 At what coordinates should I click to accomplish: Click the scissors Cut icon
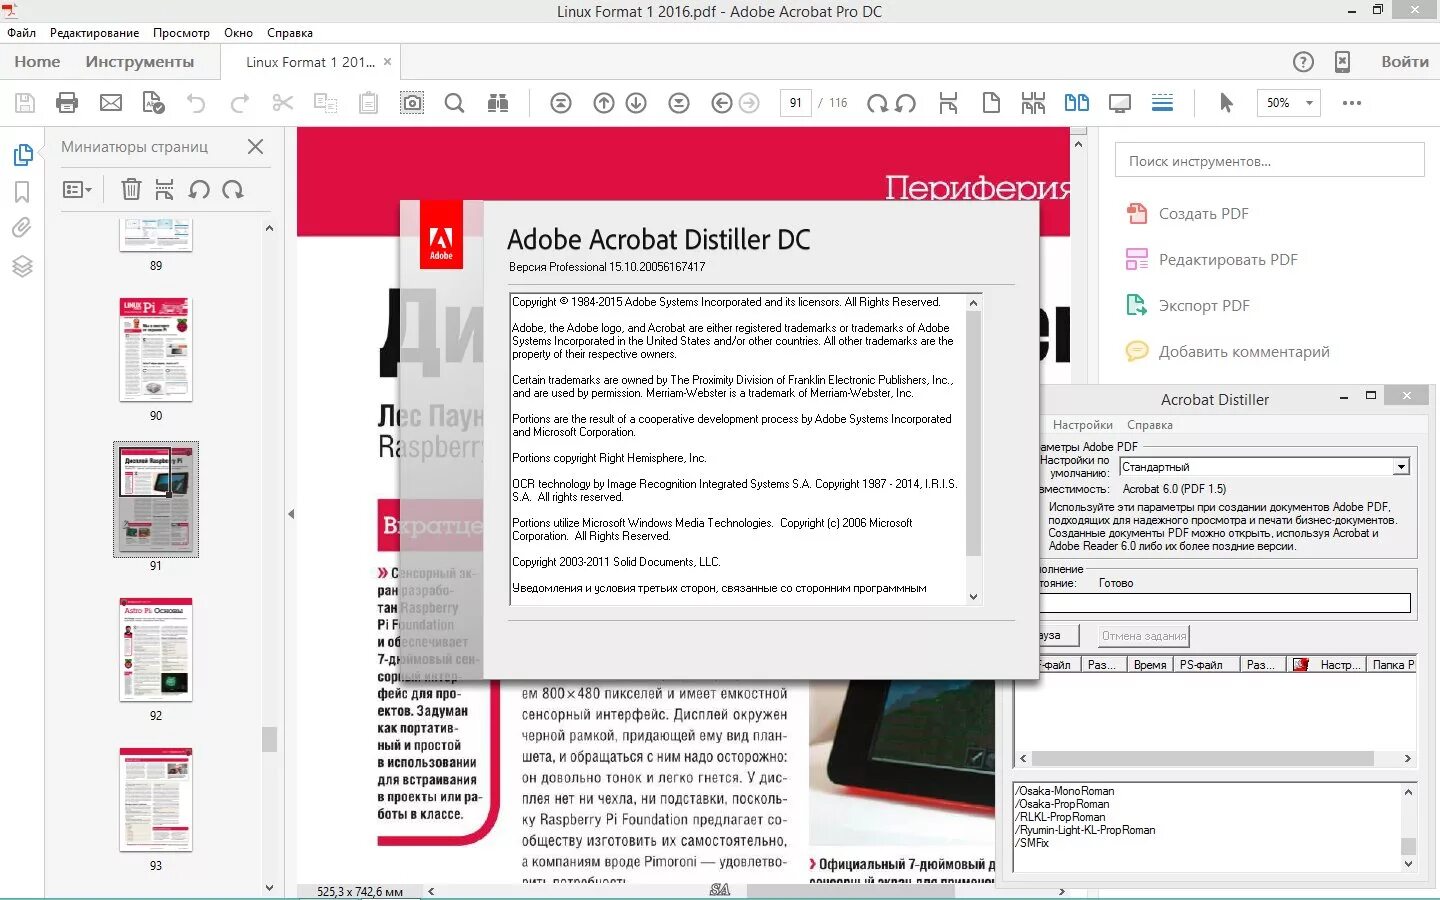283,102
